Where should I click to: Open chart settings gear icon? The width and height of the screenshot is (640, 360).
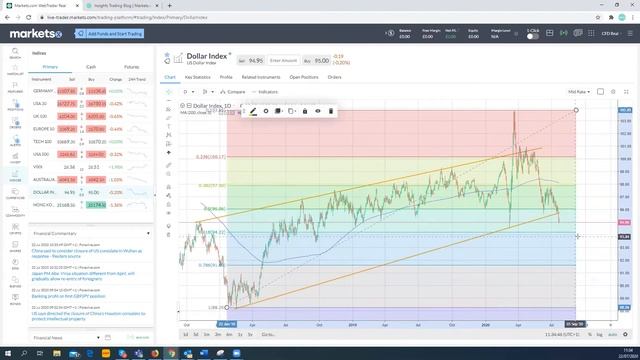tap(613, 92)
